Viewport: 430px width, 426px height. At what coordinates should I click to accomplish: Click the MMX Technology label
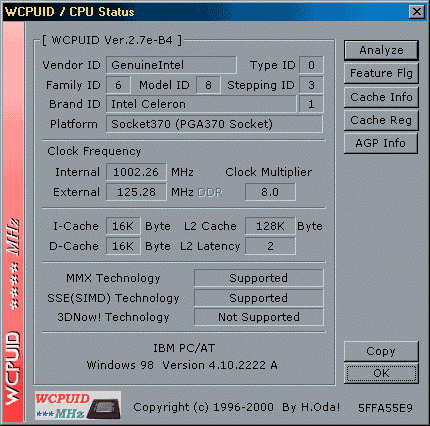[x=113, y=278]
